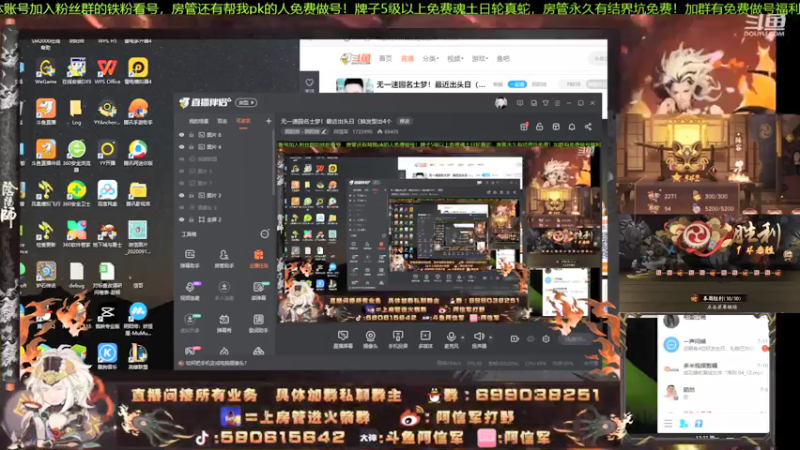This screenshot has height=450, width=800.
Task: Go to 首页 on Douyu website
Action: tap(386, 59)
